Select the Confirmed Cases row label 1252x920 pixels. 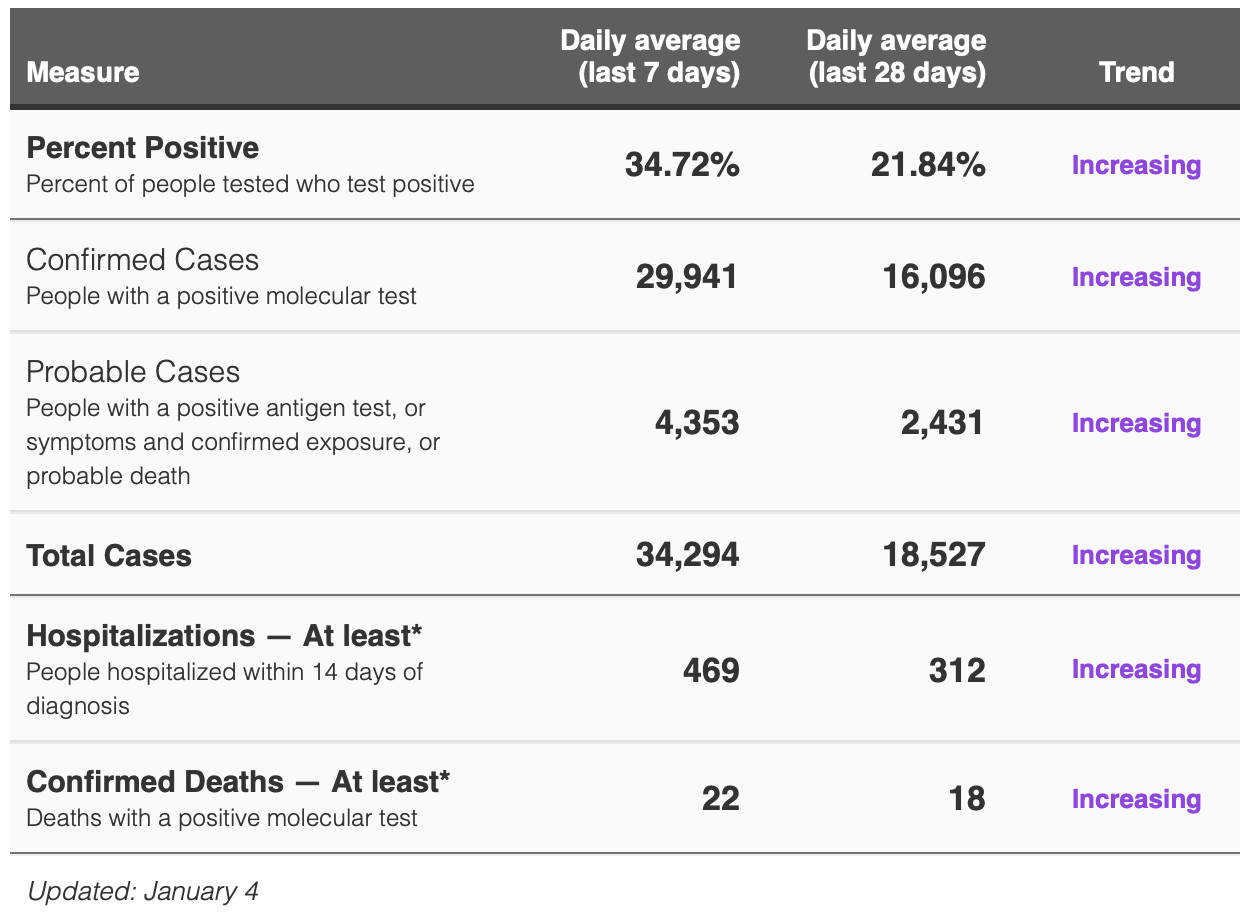[143, 260]
